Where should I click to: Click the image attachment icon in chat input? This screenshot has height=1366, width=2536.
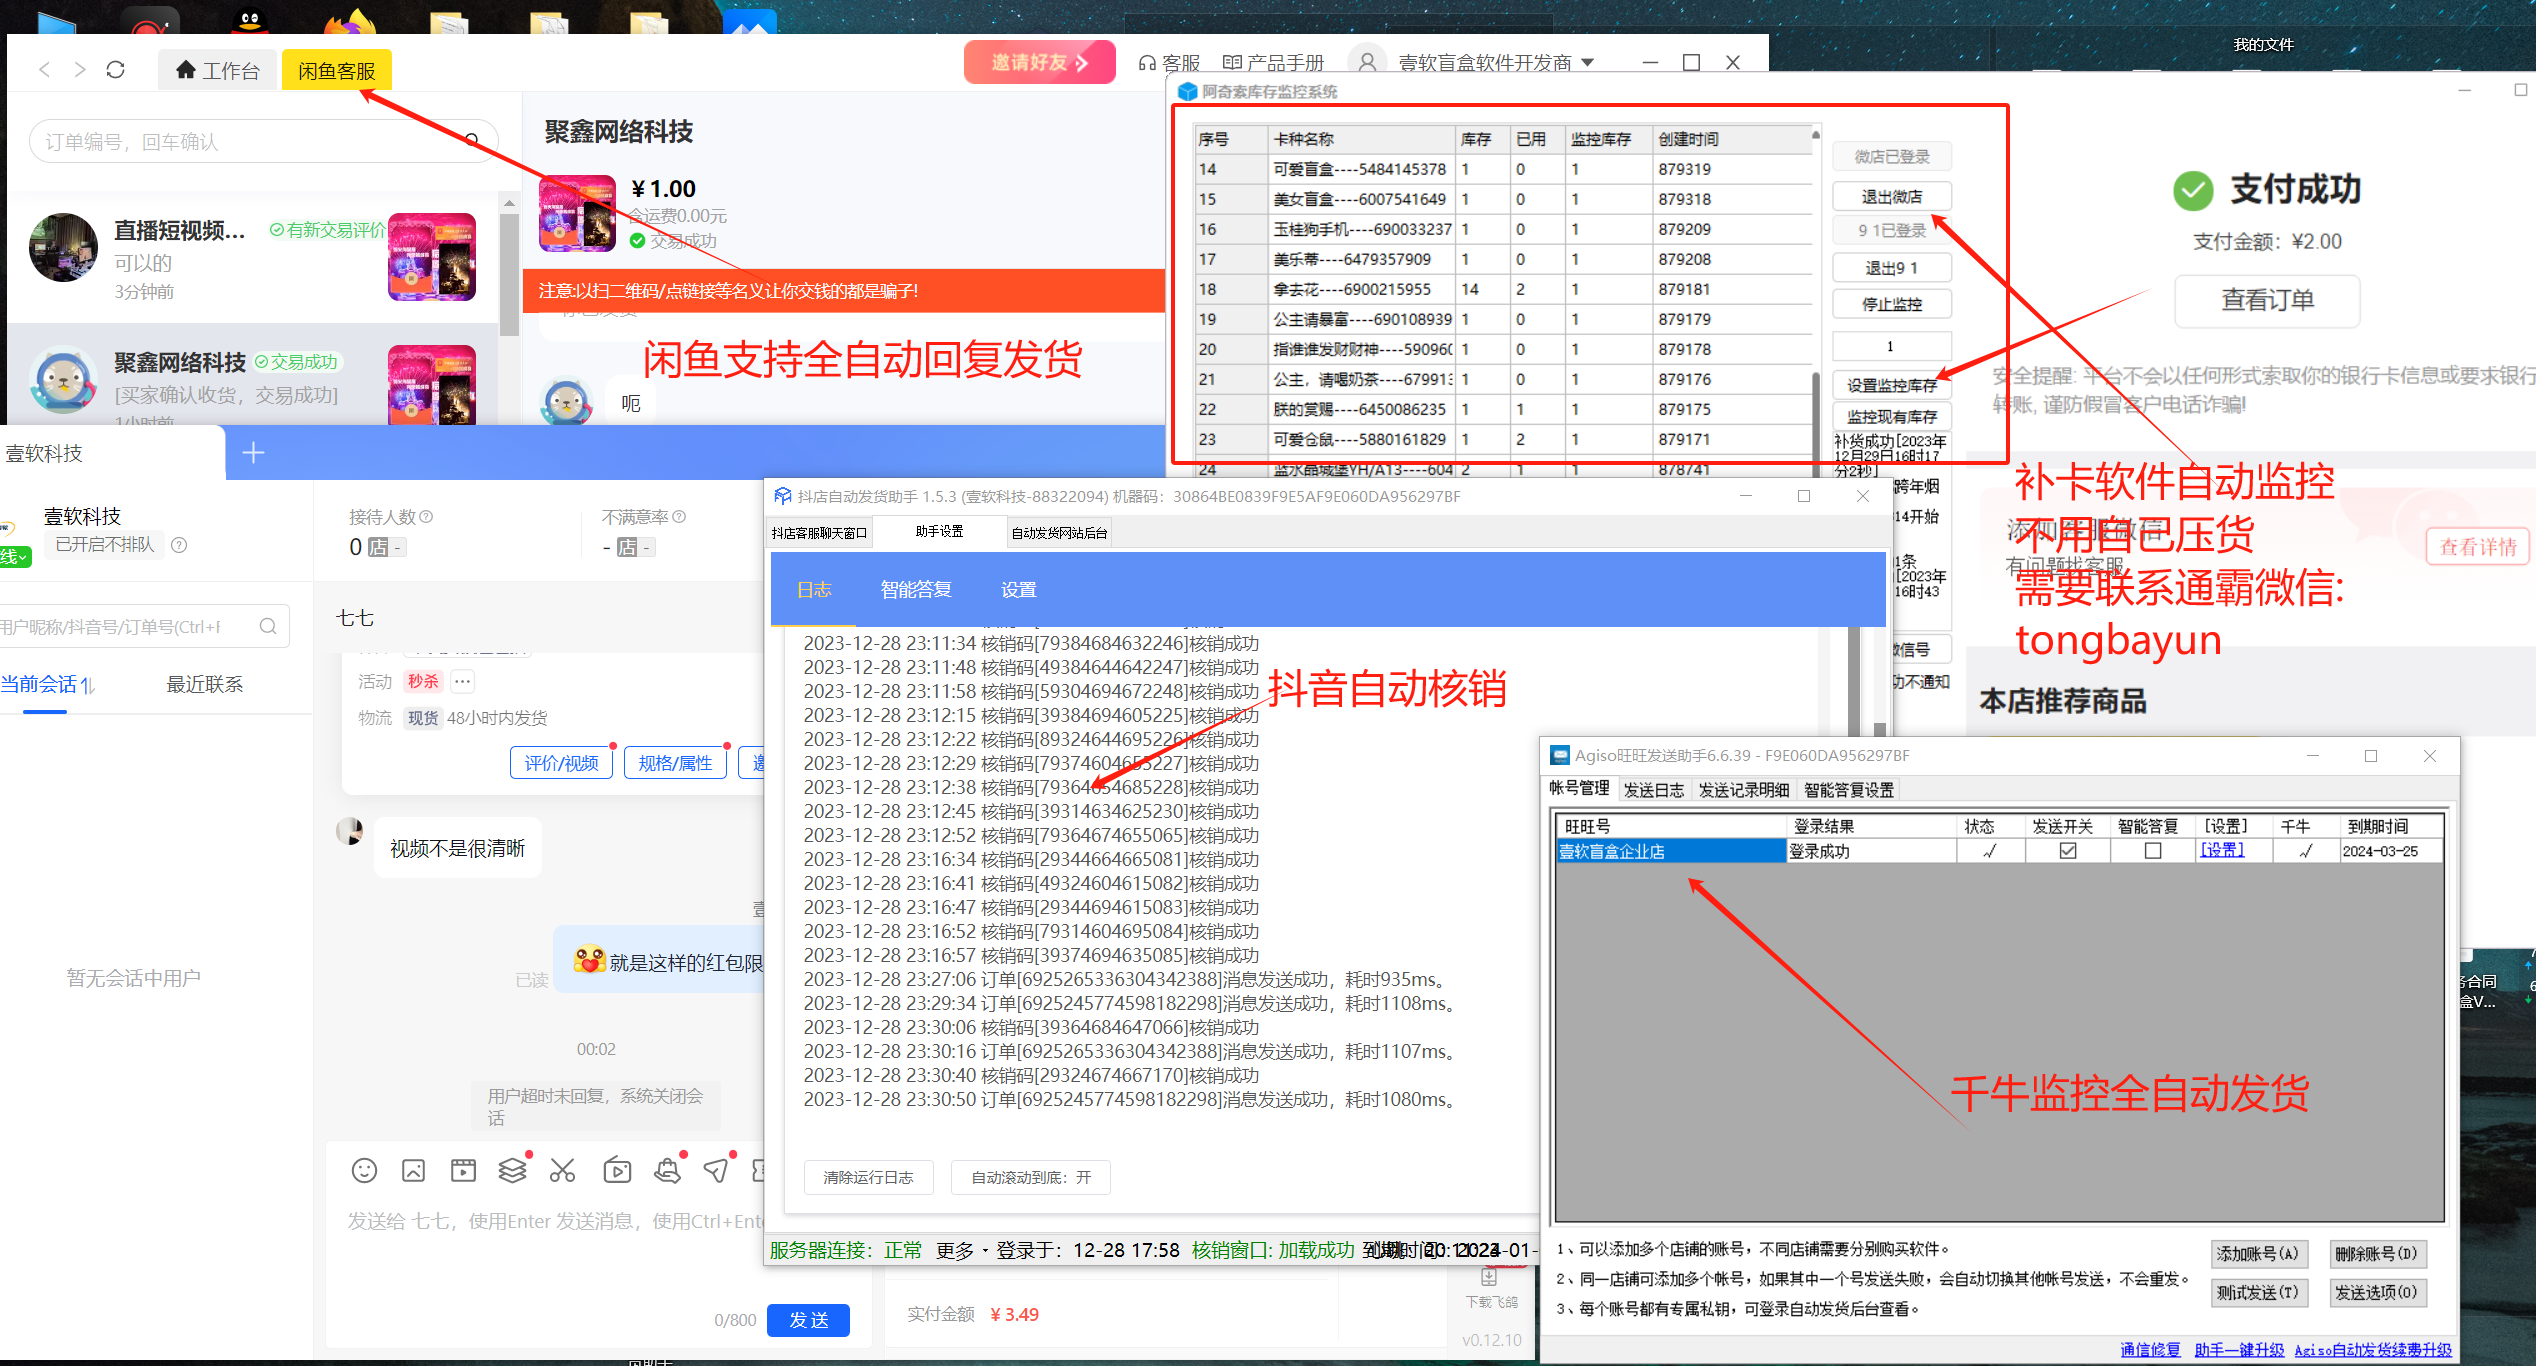click(x=413, y=1170)
